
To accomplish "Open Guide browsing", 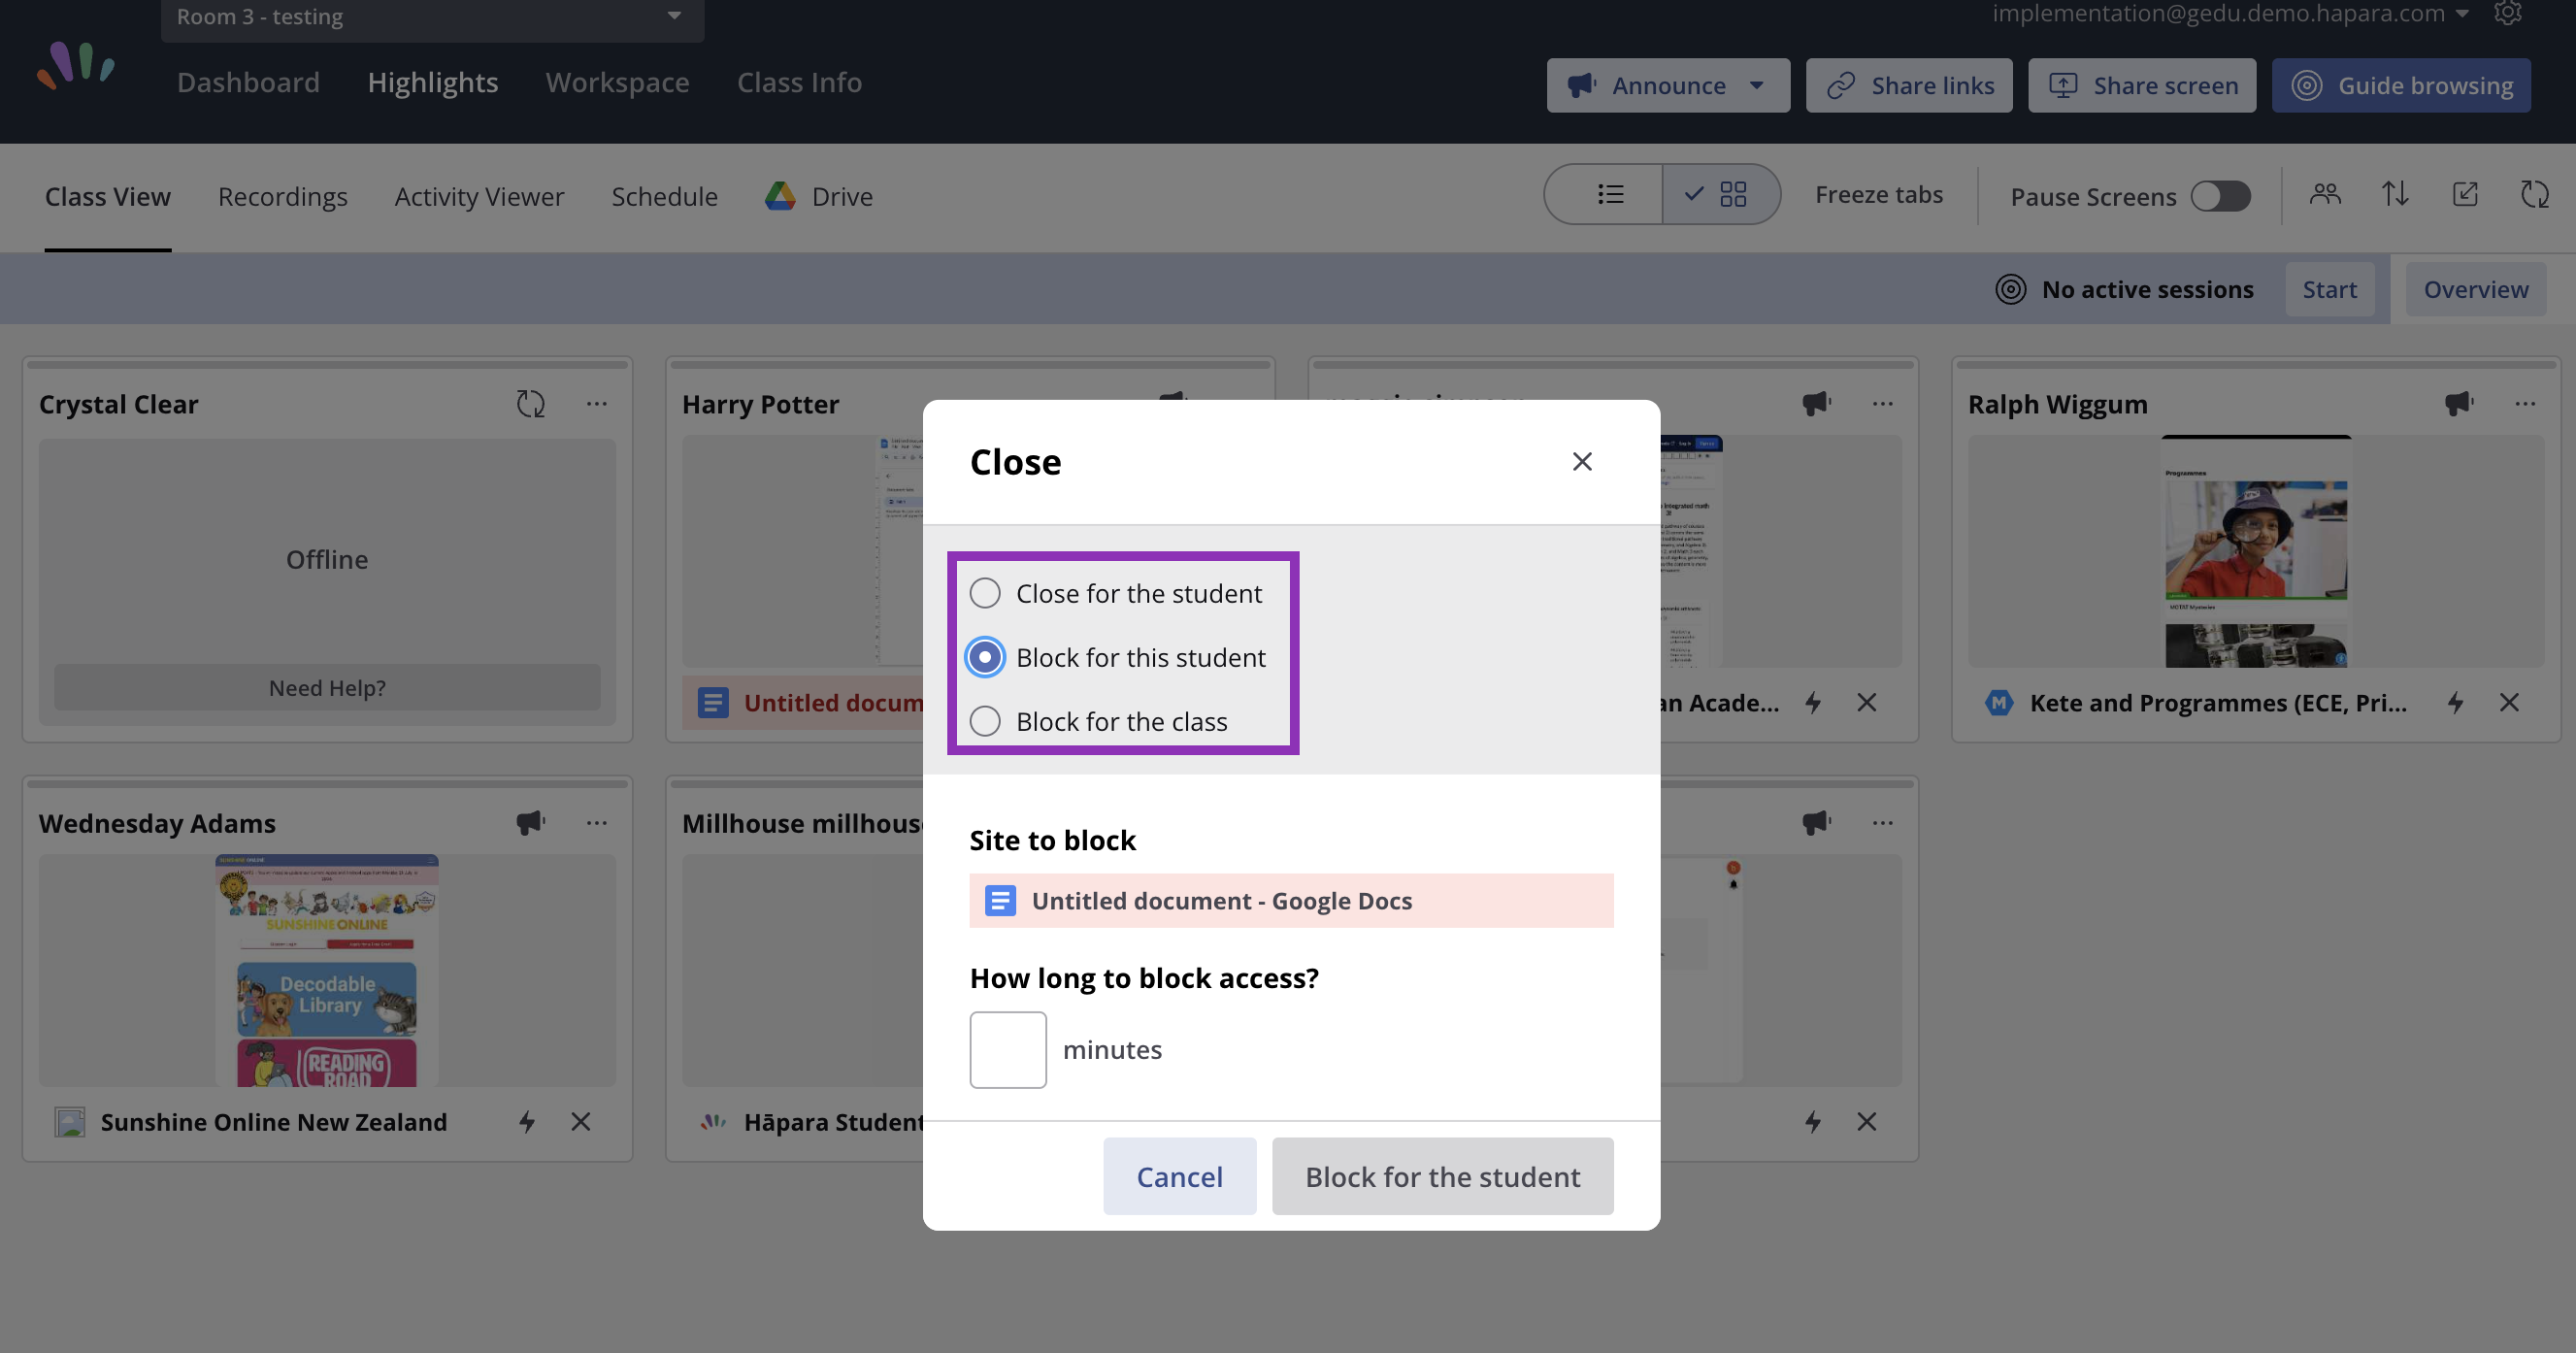I will pyautogui.click(x=2401, y=86).
